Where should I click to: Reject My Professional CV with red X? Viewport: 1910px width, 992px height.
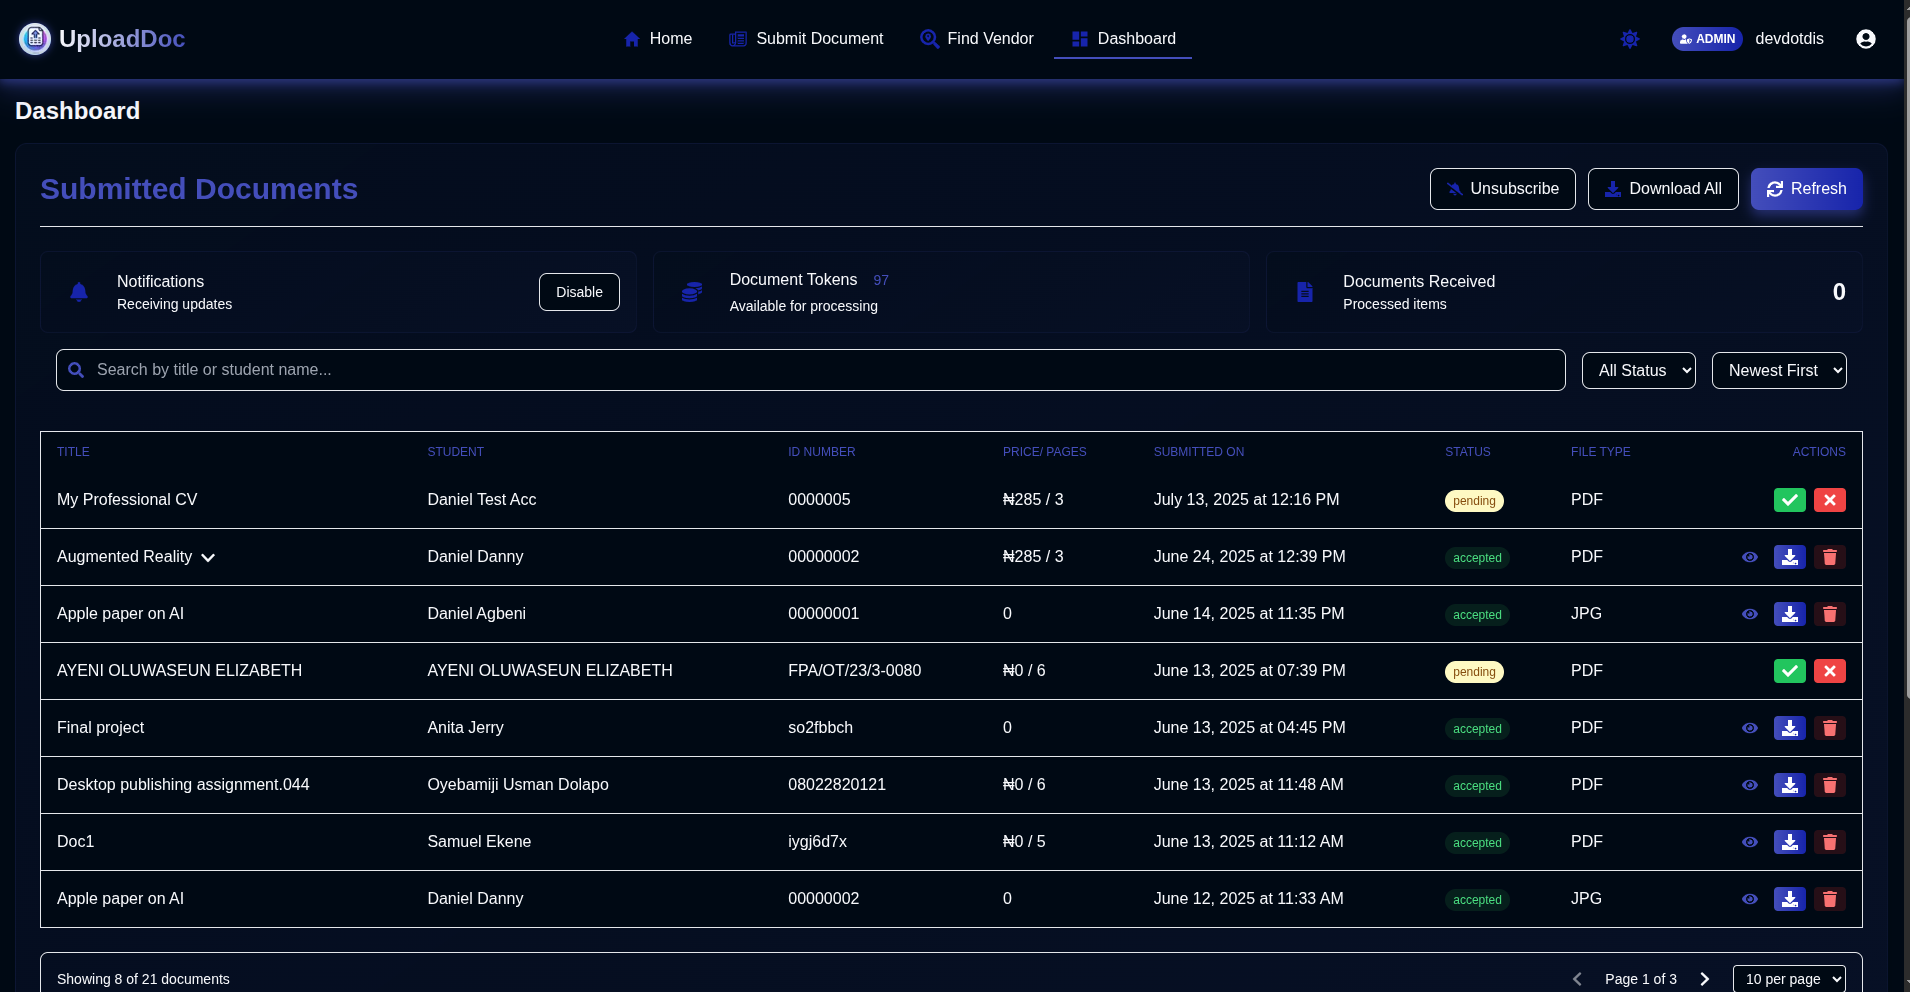tap(1830, 500)
